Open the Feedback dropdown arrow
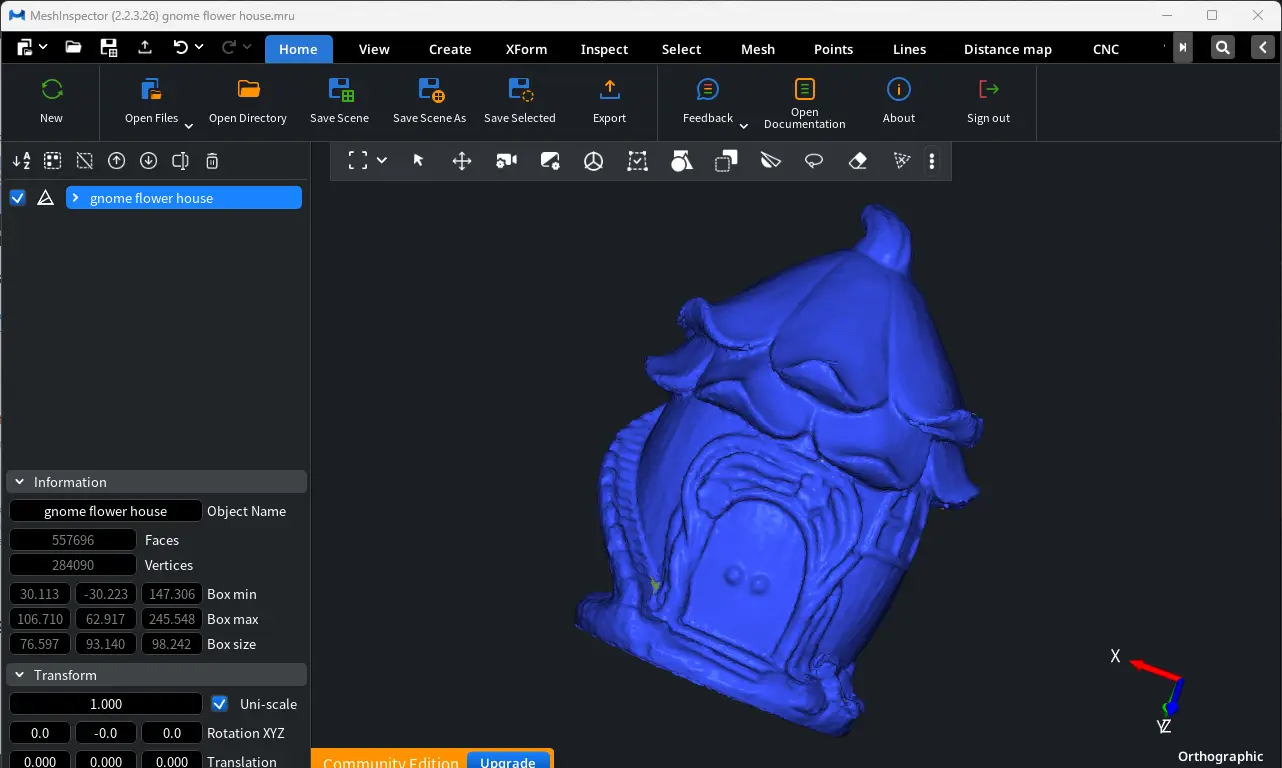This screenshot has height=768, width=1282. pos(743,126)
